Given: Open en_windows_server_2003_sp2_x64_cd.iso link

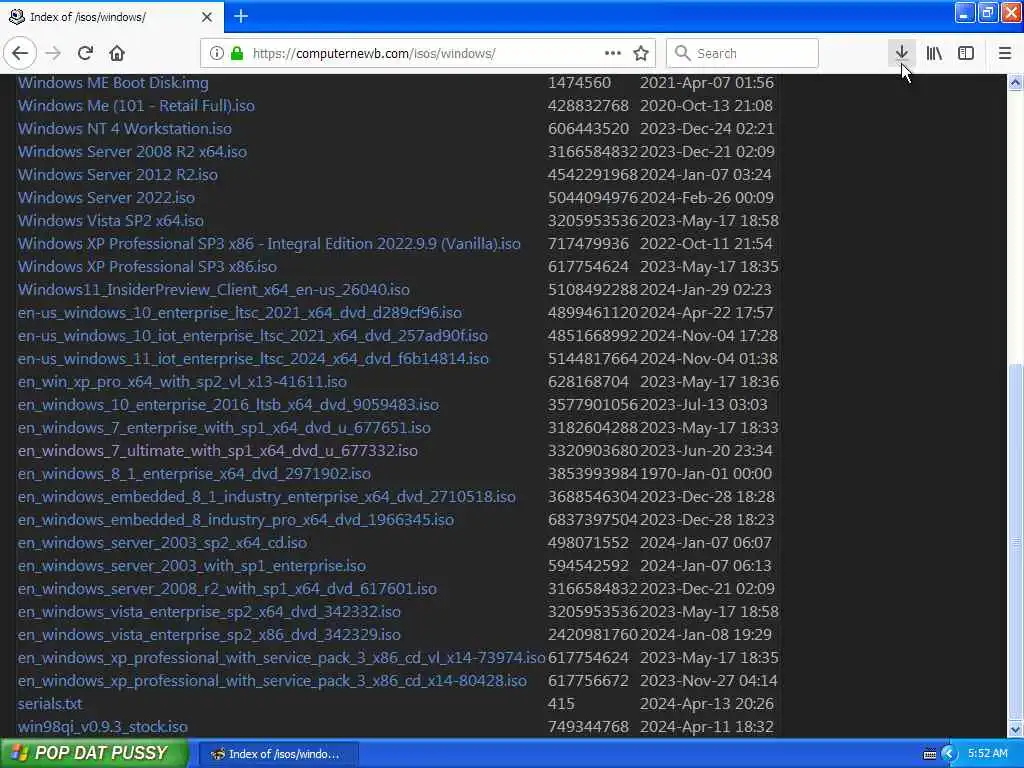Looking at the screenshot, I should point(162,543).
